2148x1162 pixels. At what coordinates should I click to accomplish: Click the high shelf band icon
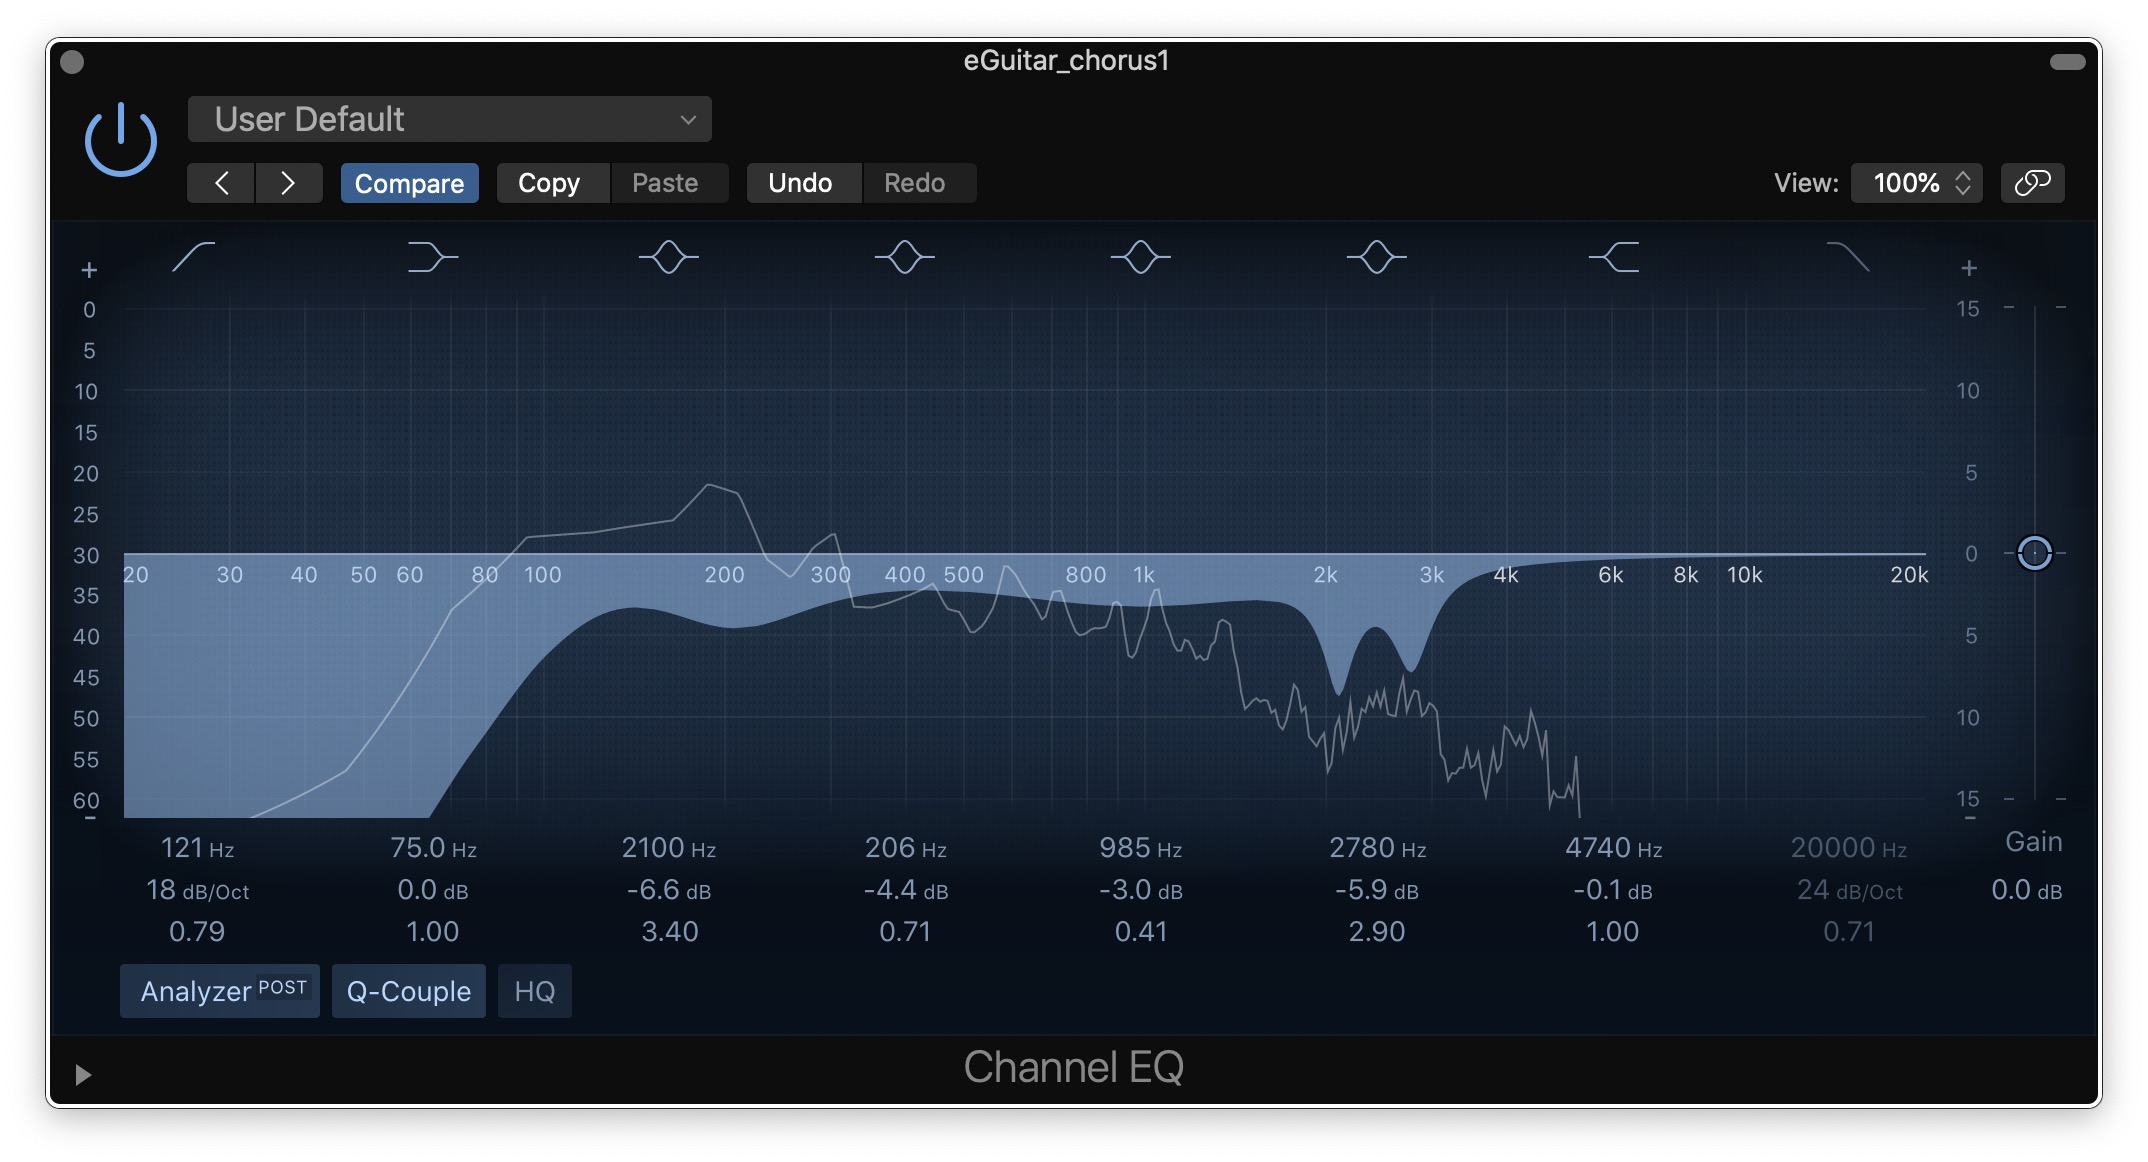[x=1614, y=257]
